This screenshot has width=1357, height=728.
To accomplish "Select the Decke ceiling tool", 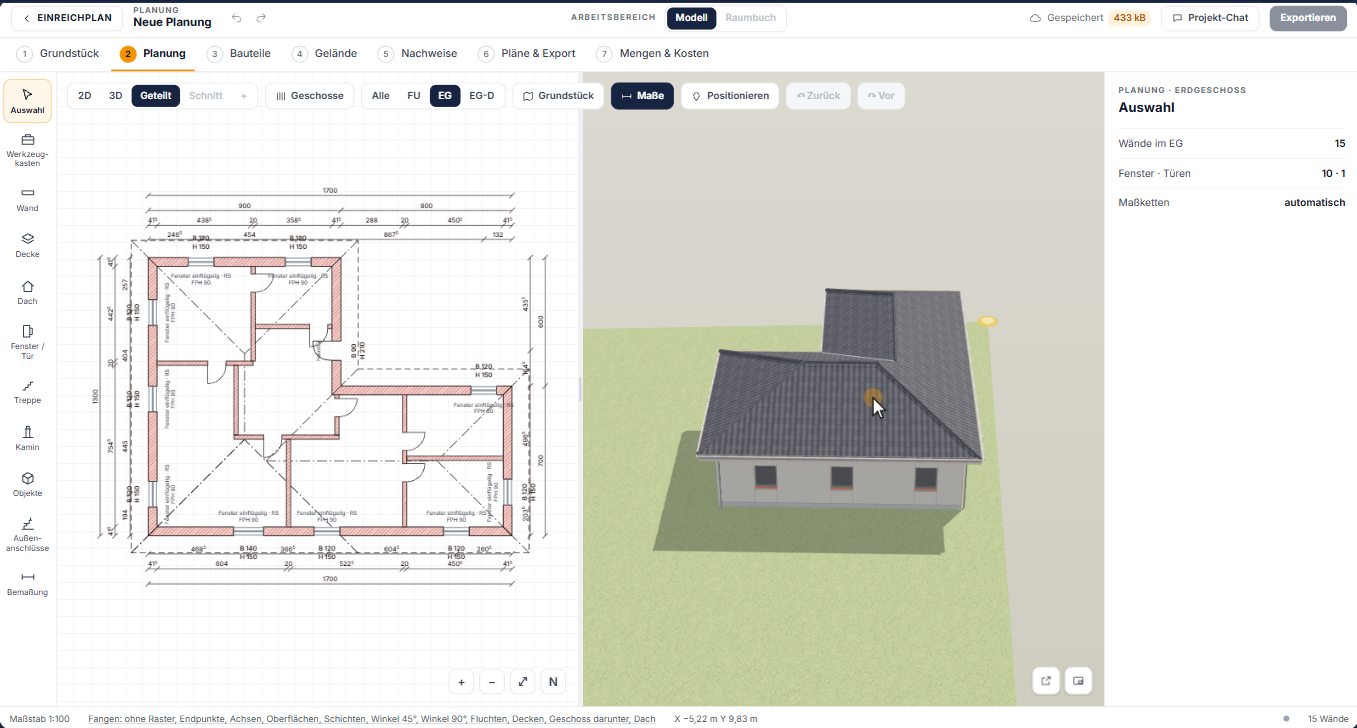I will click(28, 245).
